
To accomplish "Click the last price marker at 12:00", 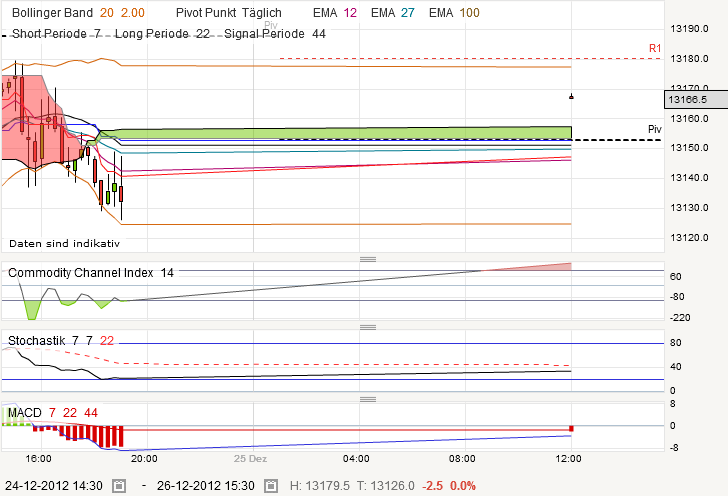I will [571, 97].
